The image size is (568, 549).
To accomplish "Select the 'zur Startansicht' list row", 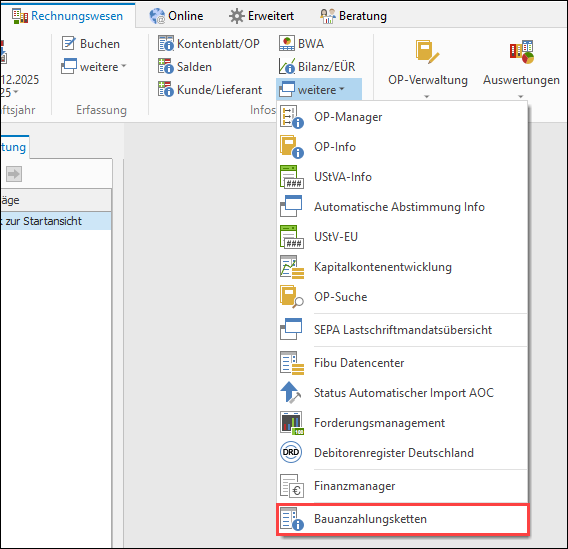I will pyautogui.click(x=56, y=221).
